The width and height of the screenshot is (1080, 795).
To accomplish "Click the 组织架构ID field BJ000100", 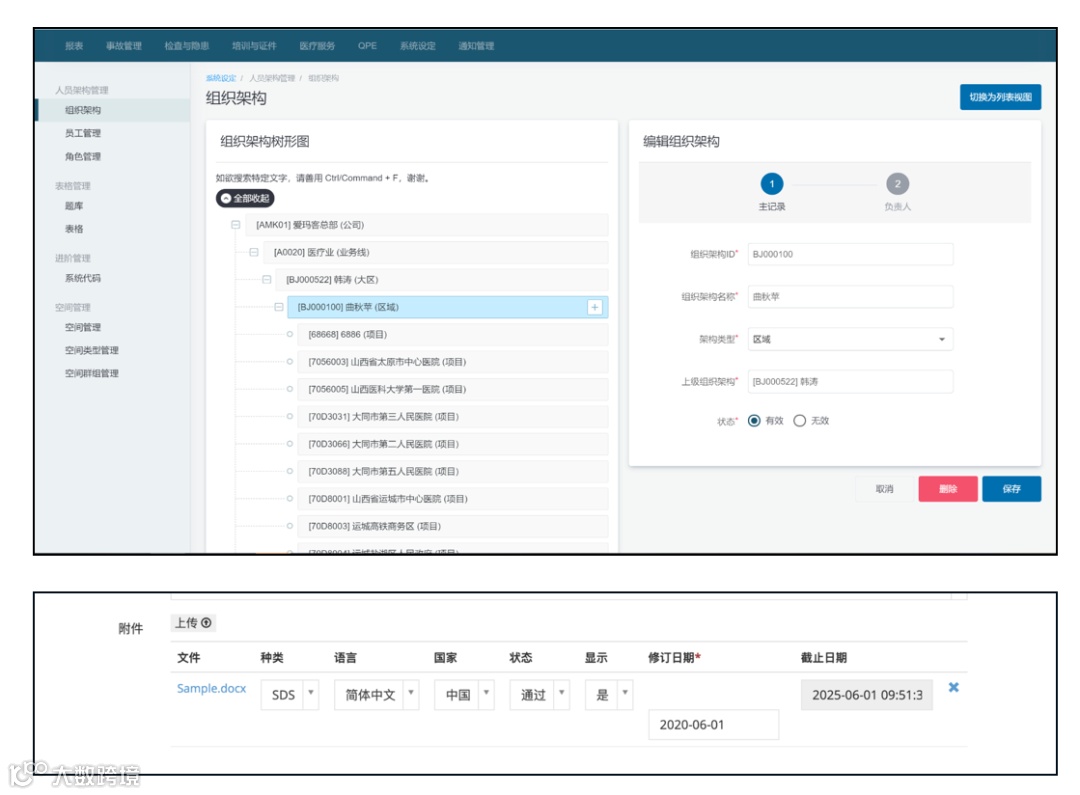I will (851, 254).
